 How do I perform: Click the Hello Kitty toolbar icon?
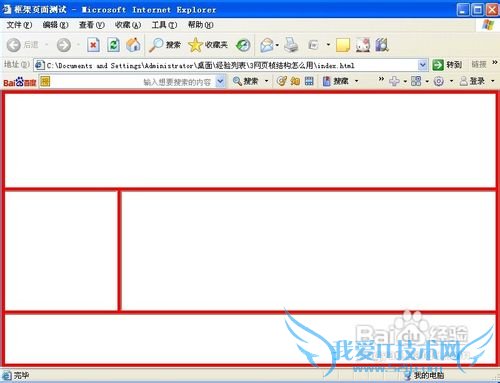363,45
